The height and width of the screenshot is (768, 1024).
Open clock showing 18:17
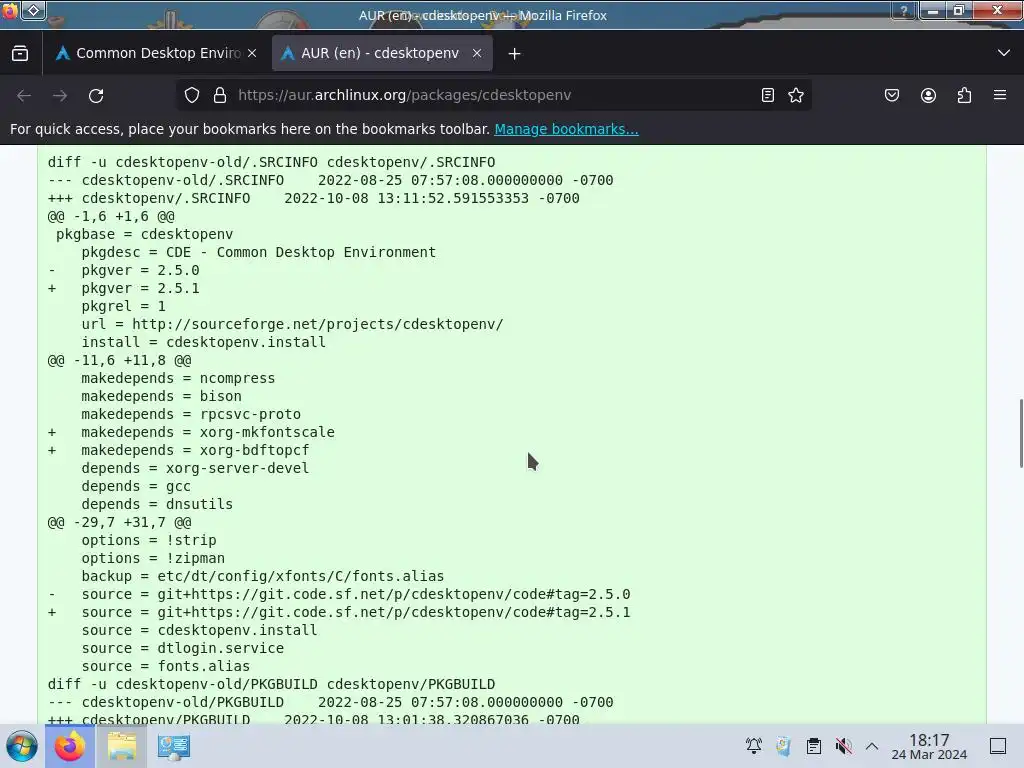[x=929, y=746]
